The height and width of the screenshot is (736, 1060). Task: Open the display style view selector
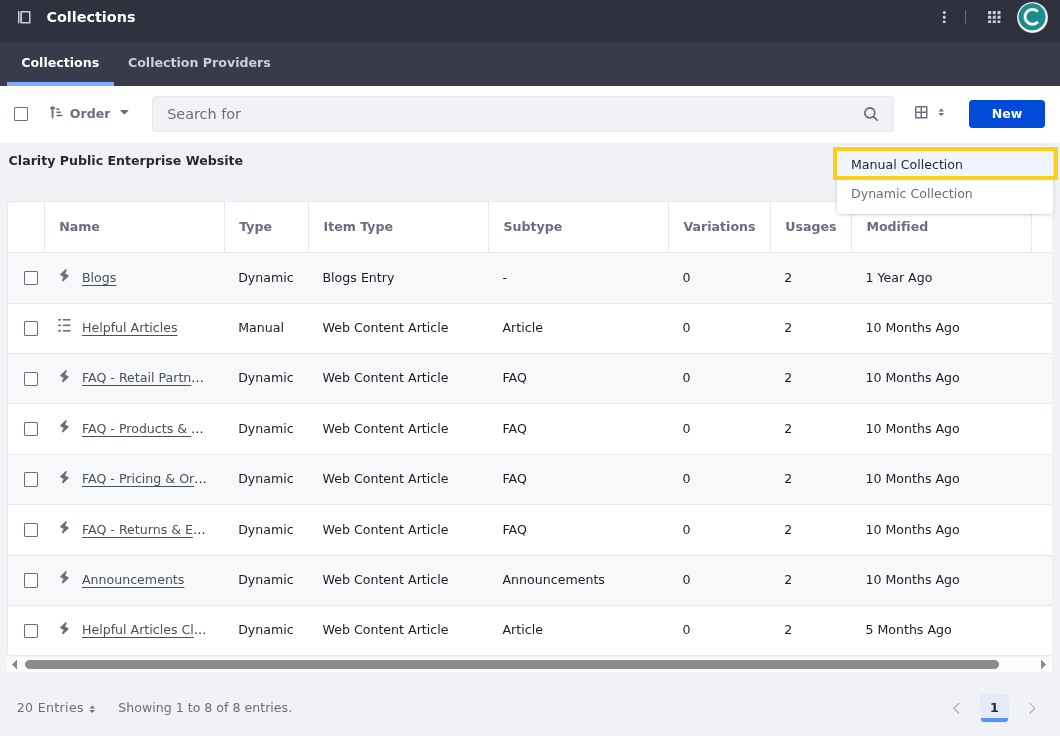click(929, 113)
